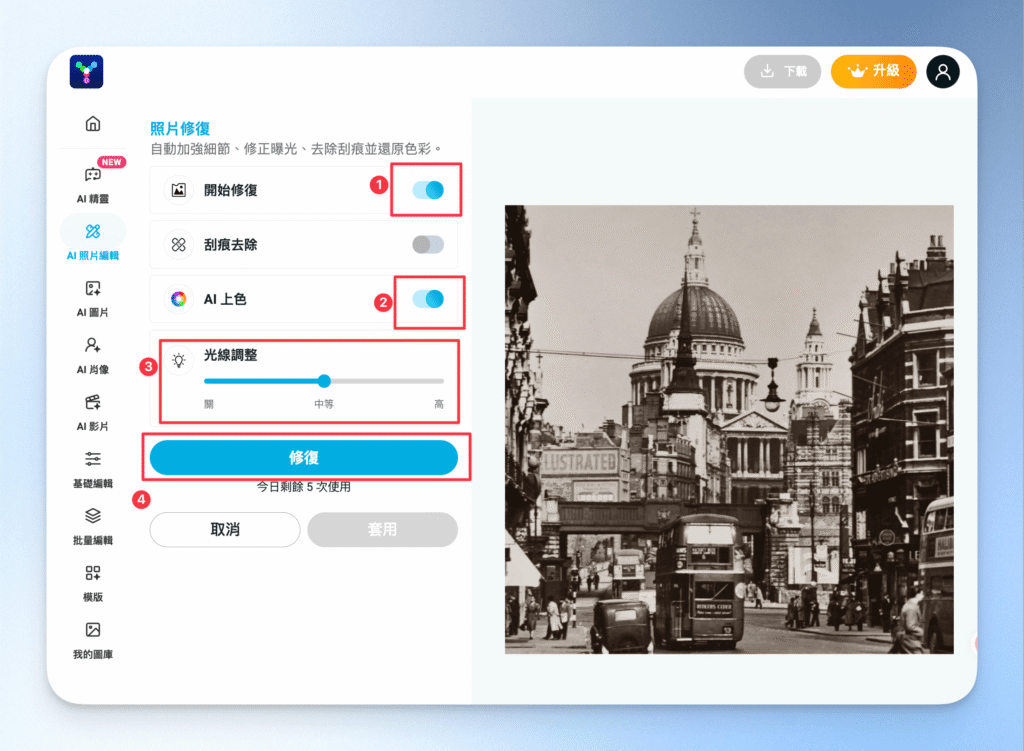The width and height of the screenshot is (1024, 751).
Task: Set light slider to 關 end
Action: pyautogui.click(x=206, y=381)
